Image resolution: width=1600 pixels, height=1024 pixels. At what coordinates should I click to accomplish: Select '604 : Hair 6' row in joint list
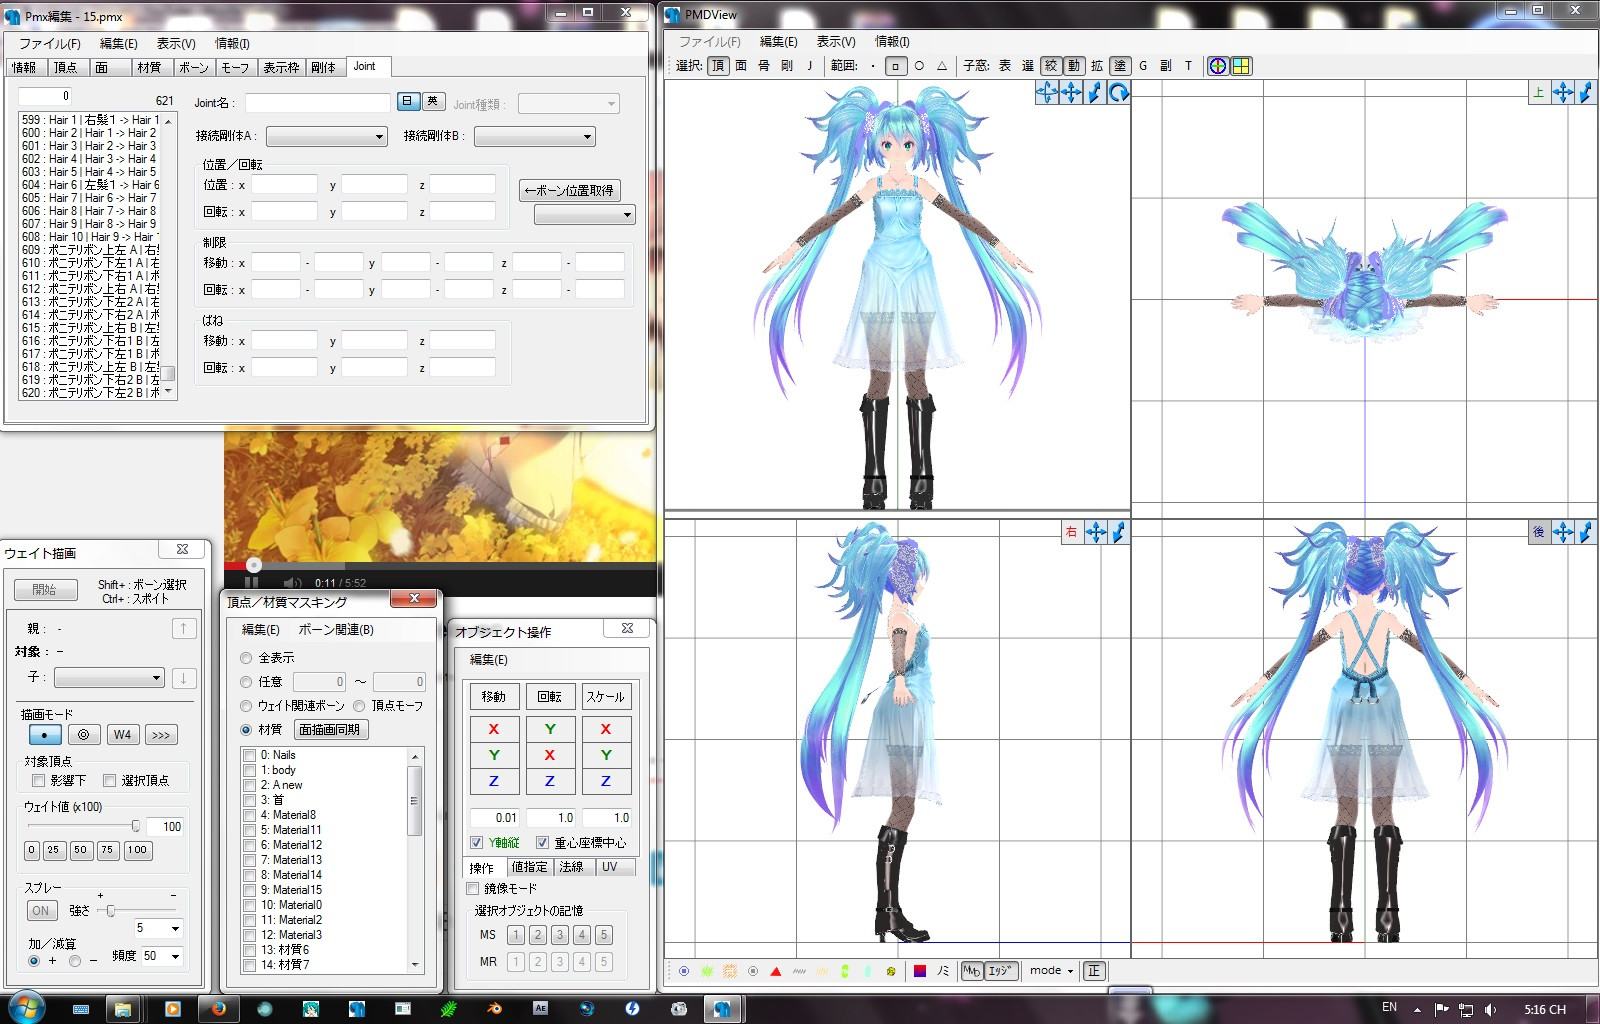[90, 185]
